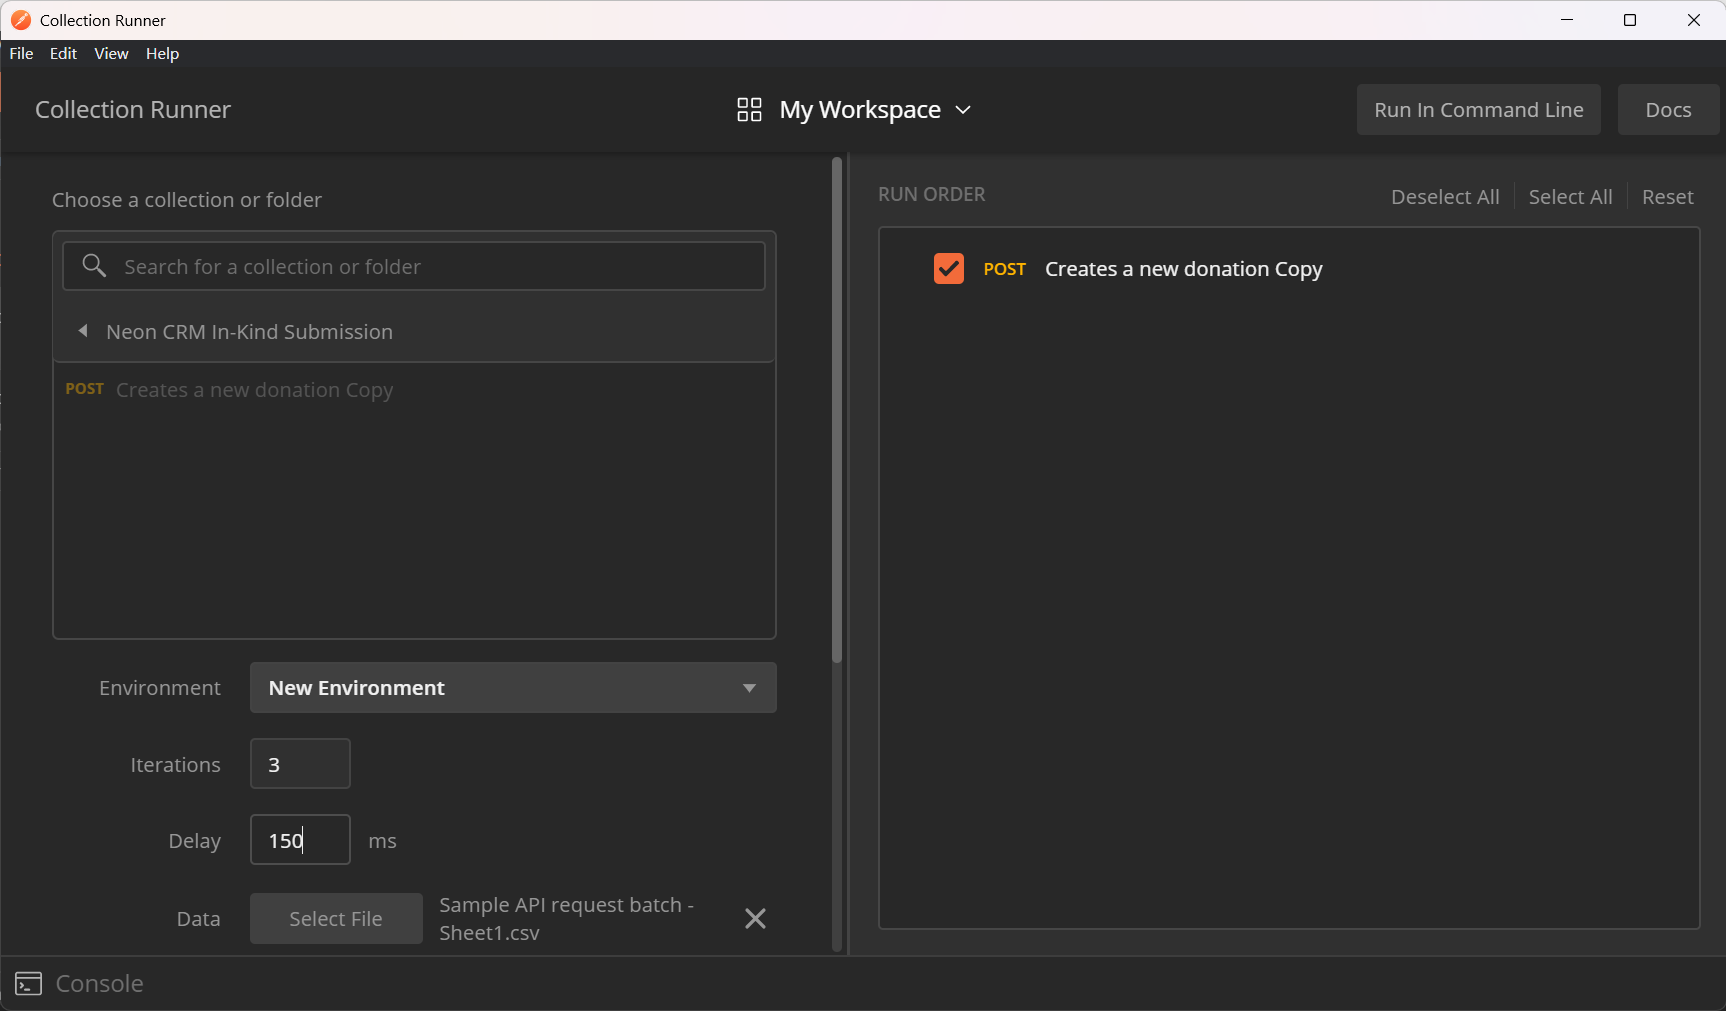Viewport: 1726px width, 1011px height.
Task: Click the Creates a new donation Copy run order name
Action: pyautogui.click(x=1184, y=269)
